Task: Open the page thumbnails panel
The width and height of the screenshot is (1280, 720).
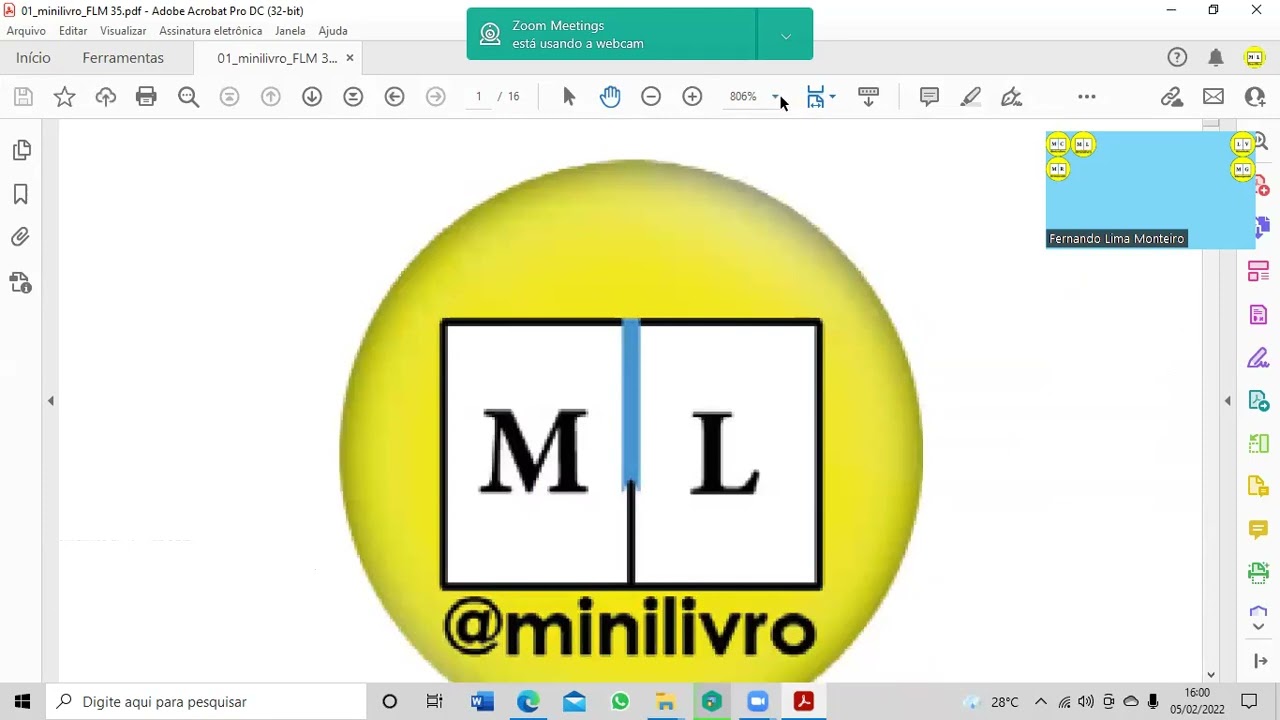Action: pyautogui.click(x=21, y=150)
